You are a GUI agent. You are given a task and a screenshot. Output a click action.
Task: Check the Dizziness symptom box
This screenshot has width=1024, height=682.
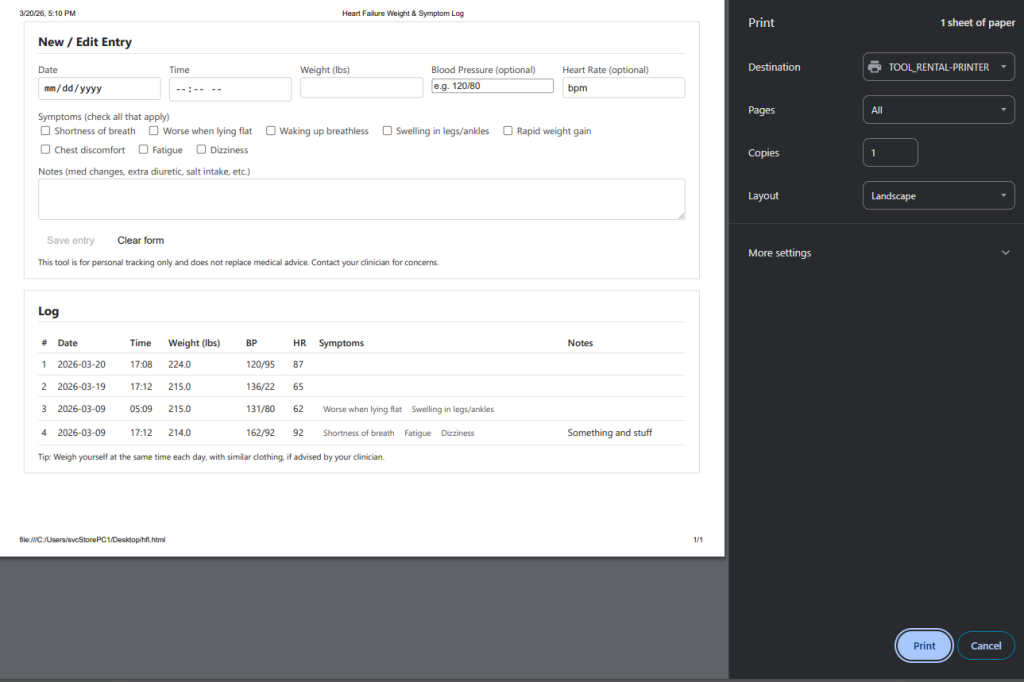coord(201,150)
